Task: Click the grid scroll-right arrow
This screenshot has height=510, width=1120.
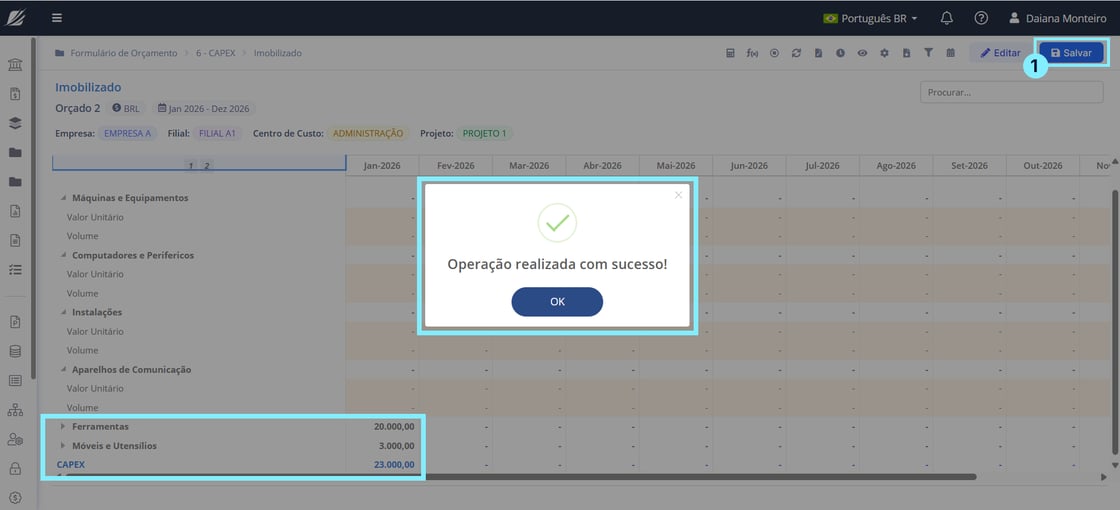Action: (1104, 477)
